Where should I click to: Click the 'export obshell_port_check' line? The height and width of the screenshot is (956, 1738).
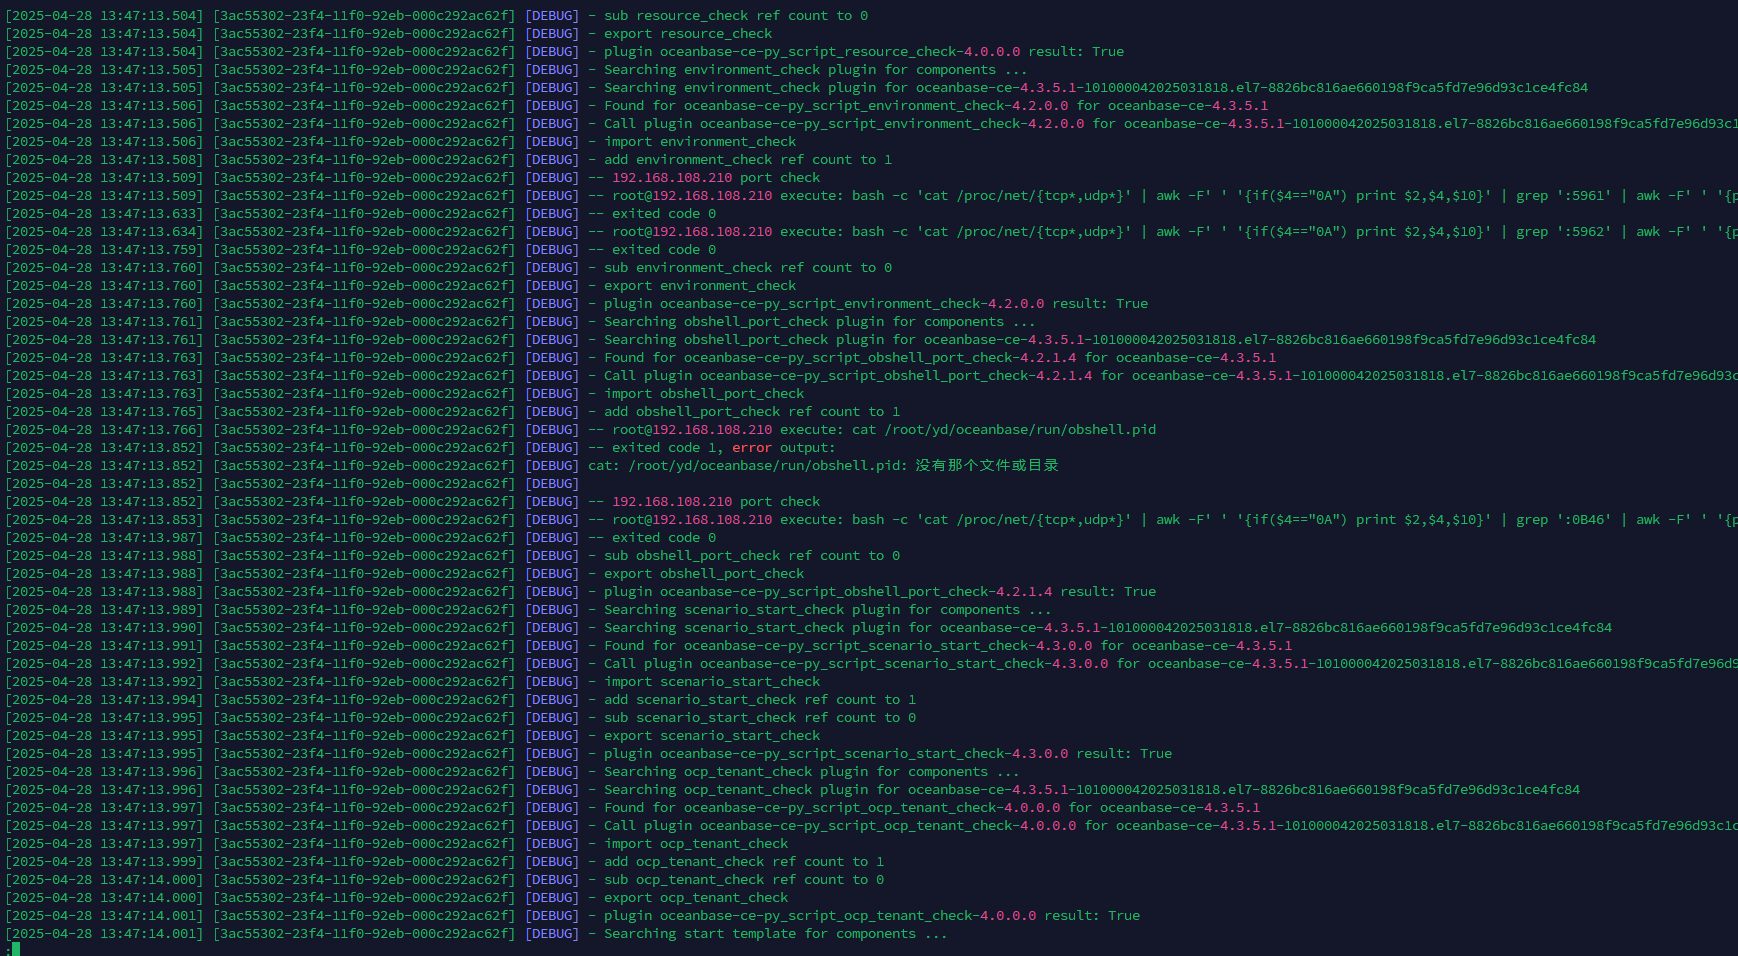pos(704,574)
